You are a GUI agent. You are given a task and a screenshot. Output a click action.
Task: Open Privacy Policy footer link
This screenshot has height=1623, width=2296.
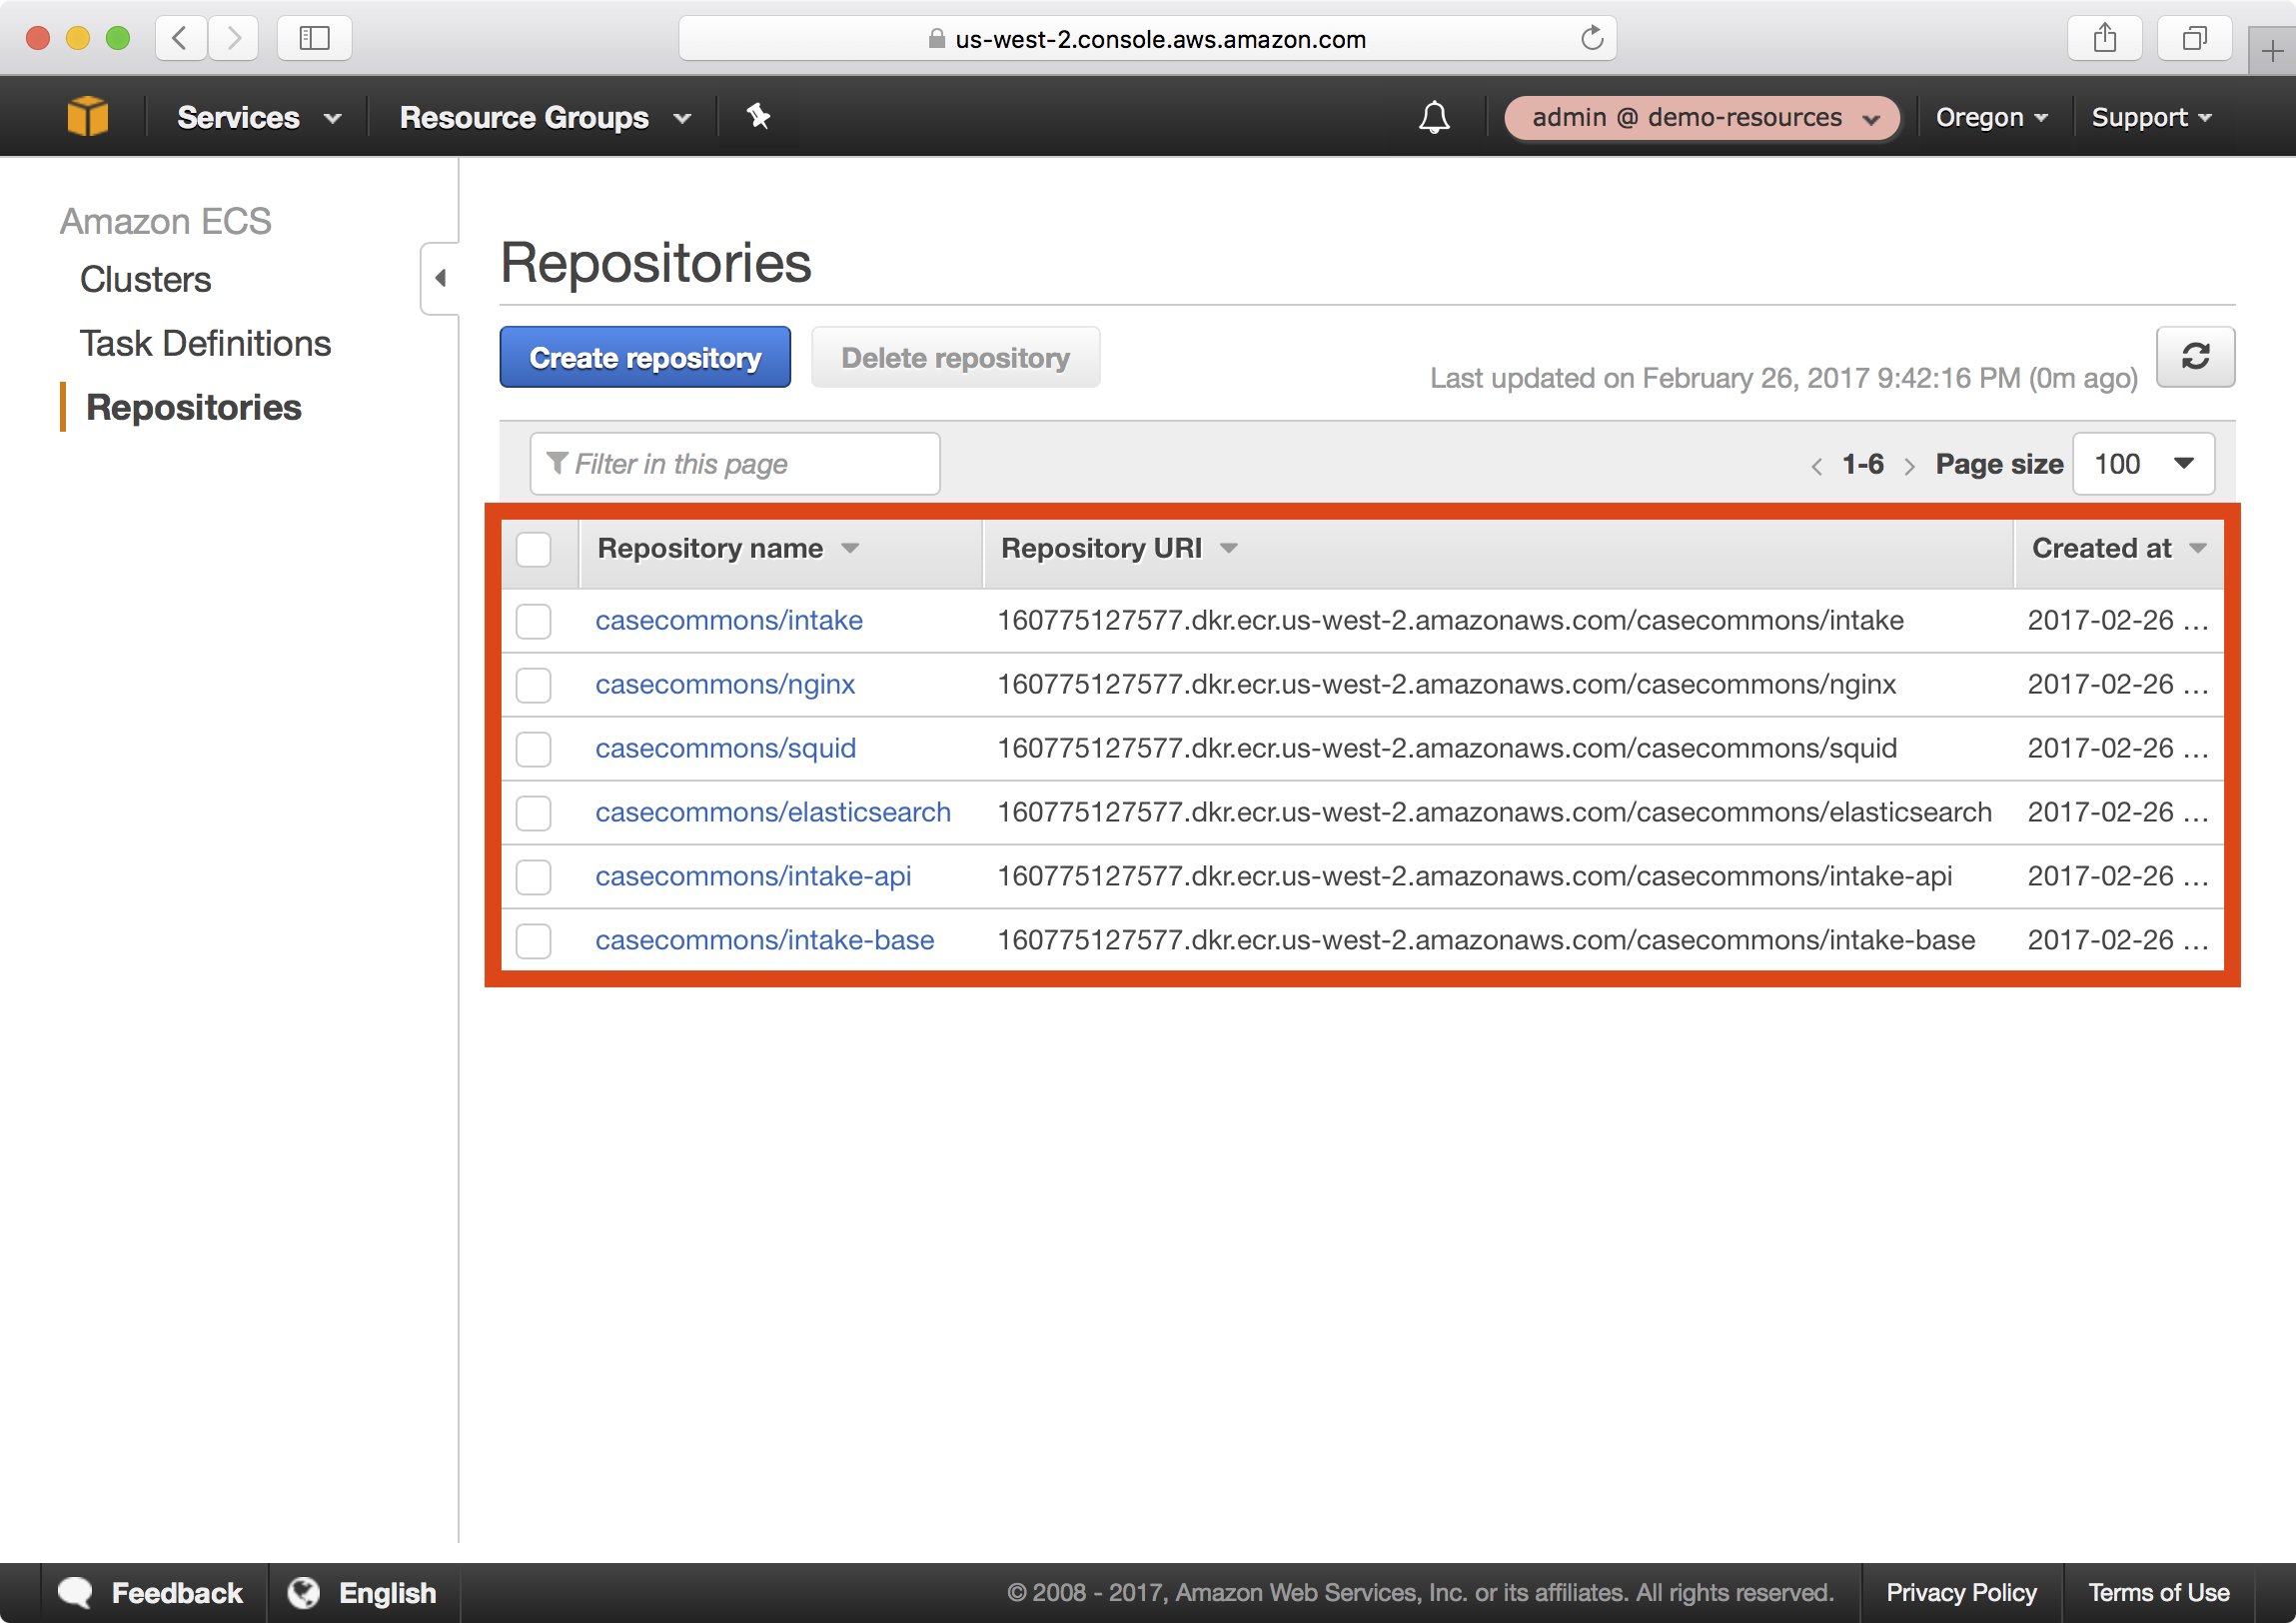[x=1961, y=1592]
